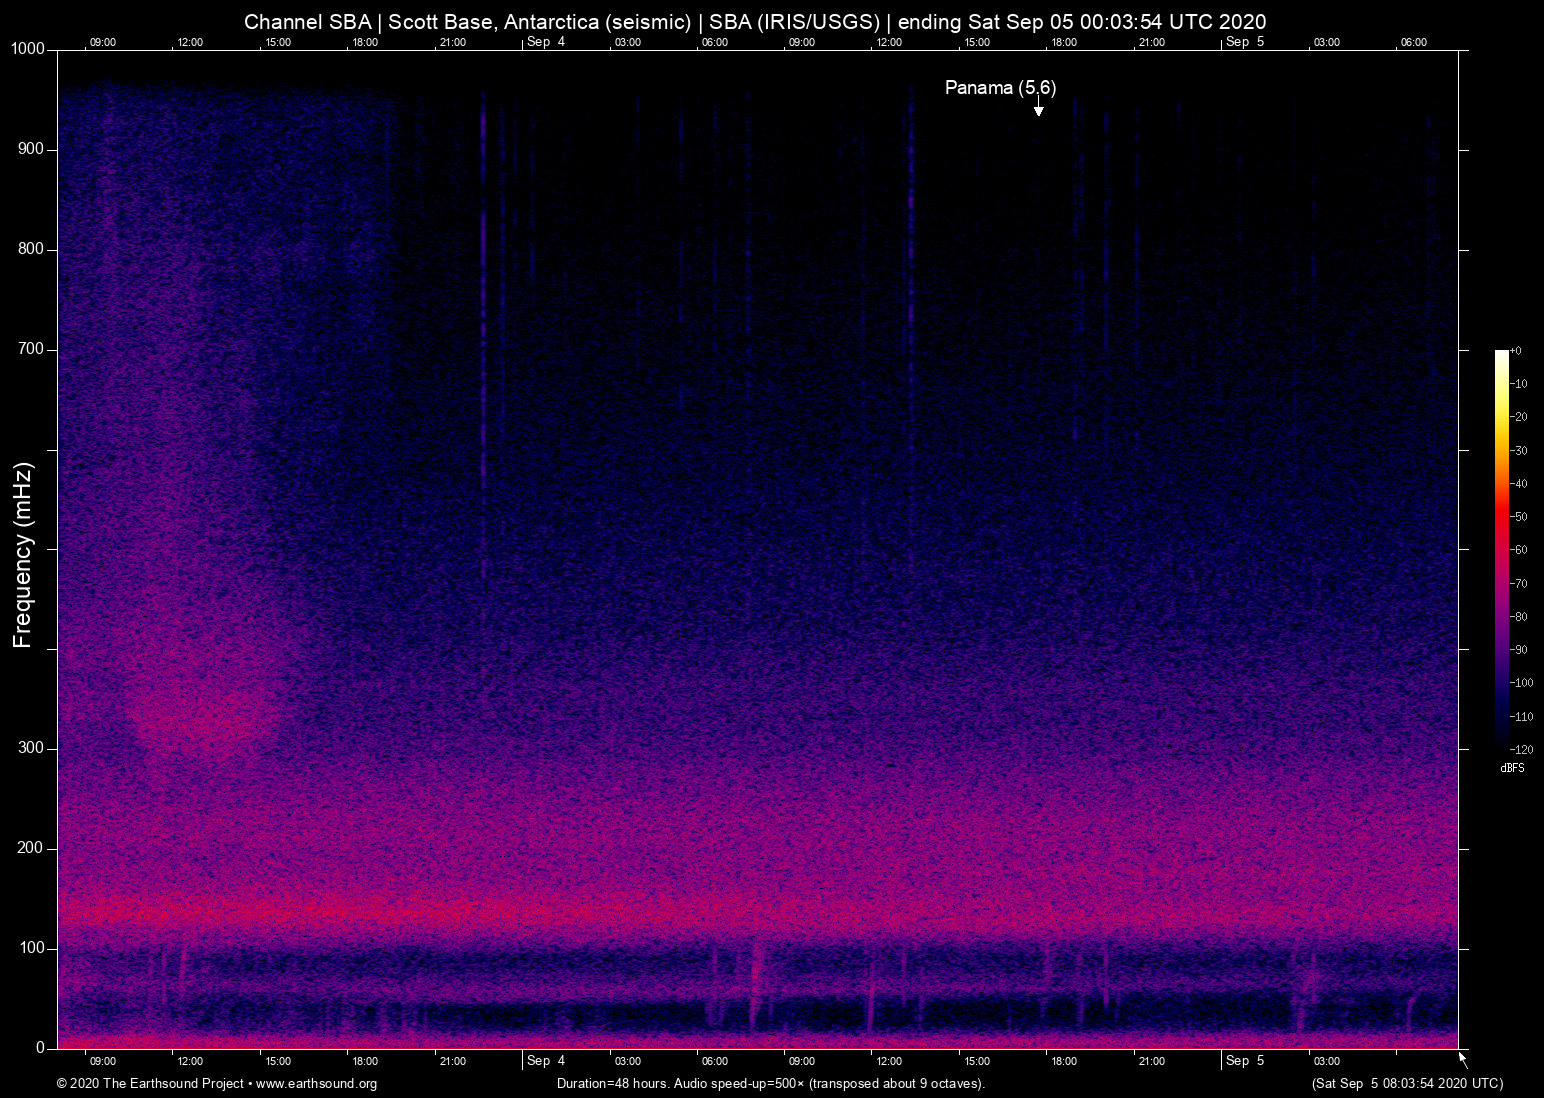This screenshot has height=1098, width=1544.
Task: Click the white arrow marker below Panama label
Action: (1039, 109)
